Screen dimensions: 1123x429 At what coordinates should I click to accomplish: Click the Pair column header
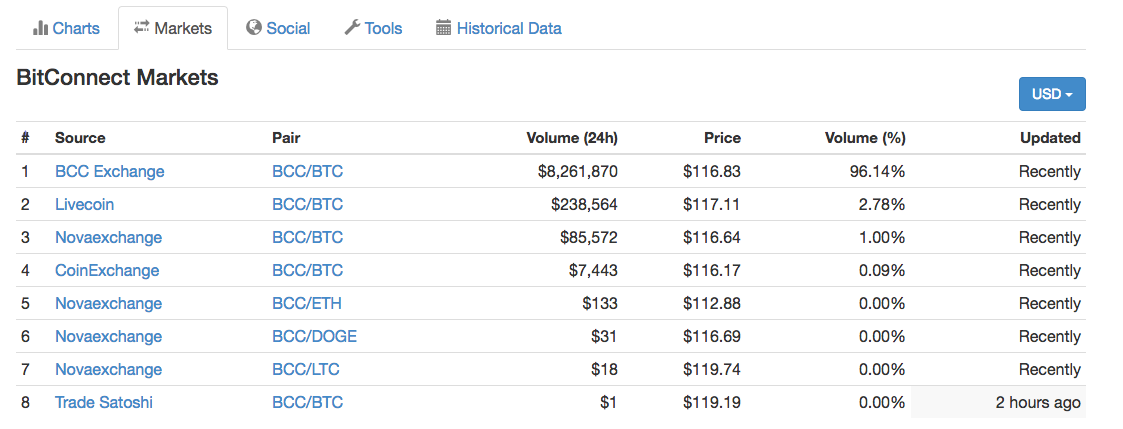pyautogui.click(x=286, y=138)
